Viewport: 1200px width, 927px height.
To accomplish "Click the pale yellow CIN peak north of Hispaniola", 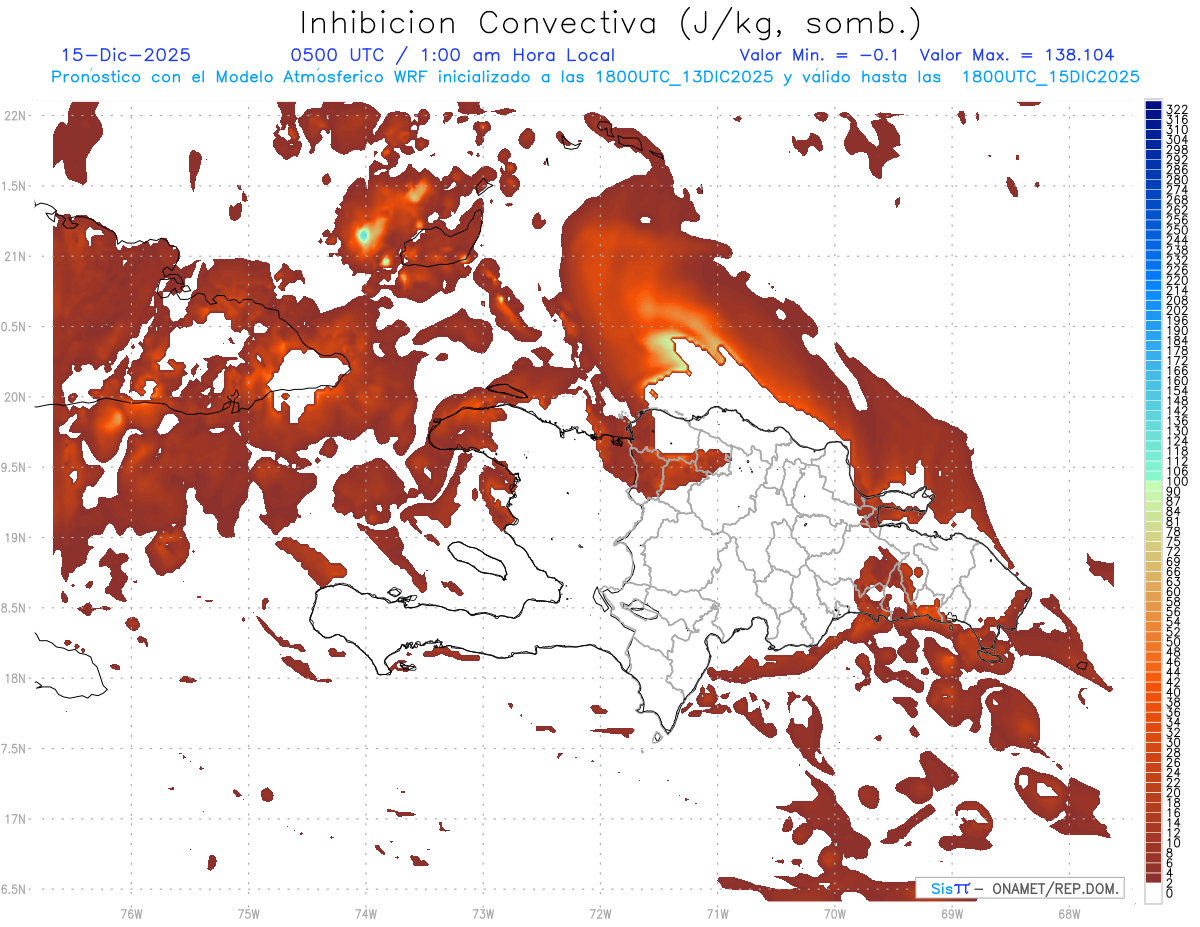I will point(665,350).
